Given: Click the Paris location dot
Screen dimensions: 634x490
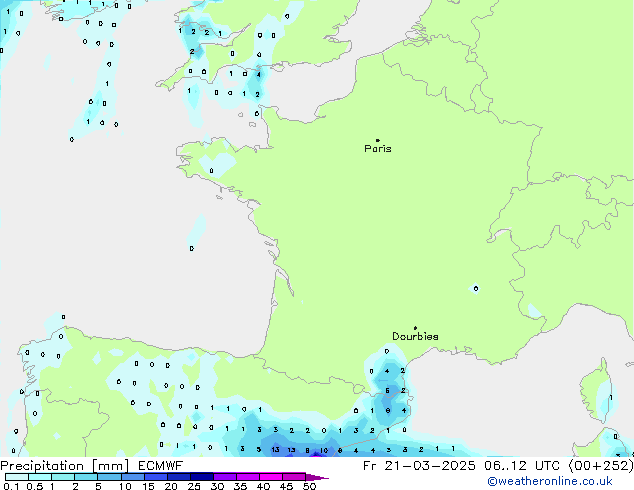Looking at the screenshot, I should coord(378,140).
